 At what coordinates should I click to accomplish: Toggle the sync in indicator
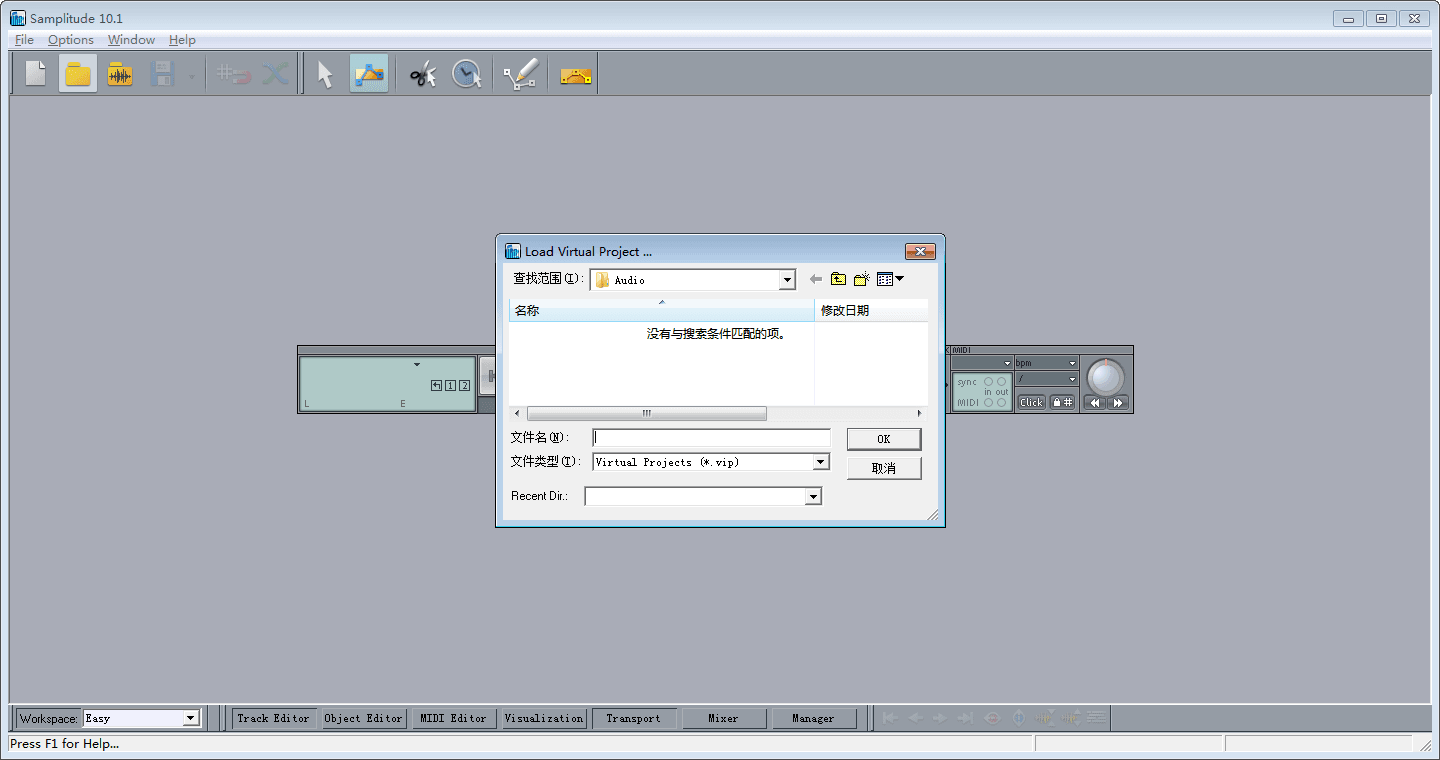click(x=988, y=381)
